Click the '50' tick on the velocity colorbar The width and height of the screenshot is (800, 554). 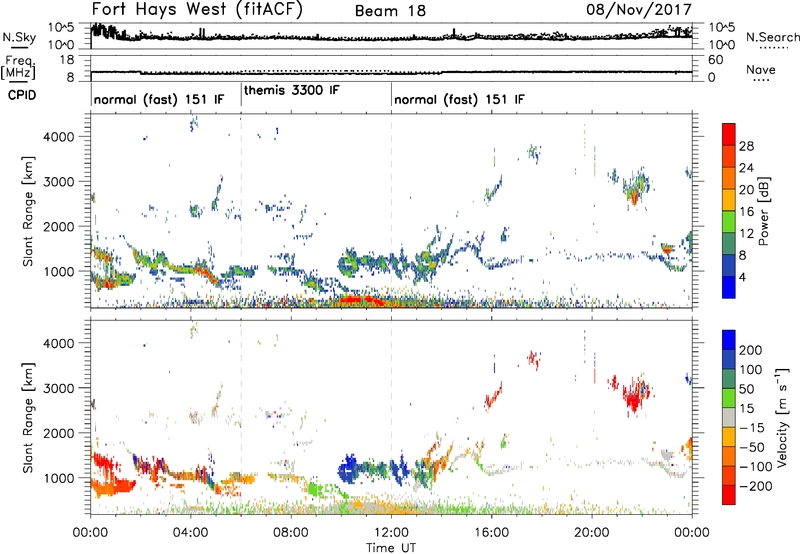pyautogui.click(x=746, y=389)
